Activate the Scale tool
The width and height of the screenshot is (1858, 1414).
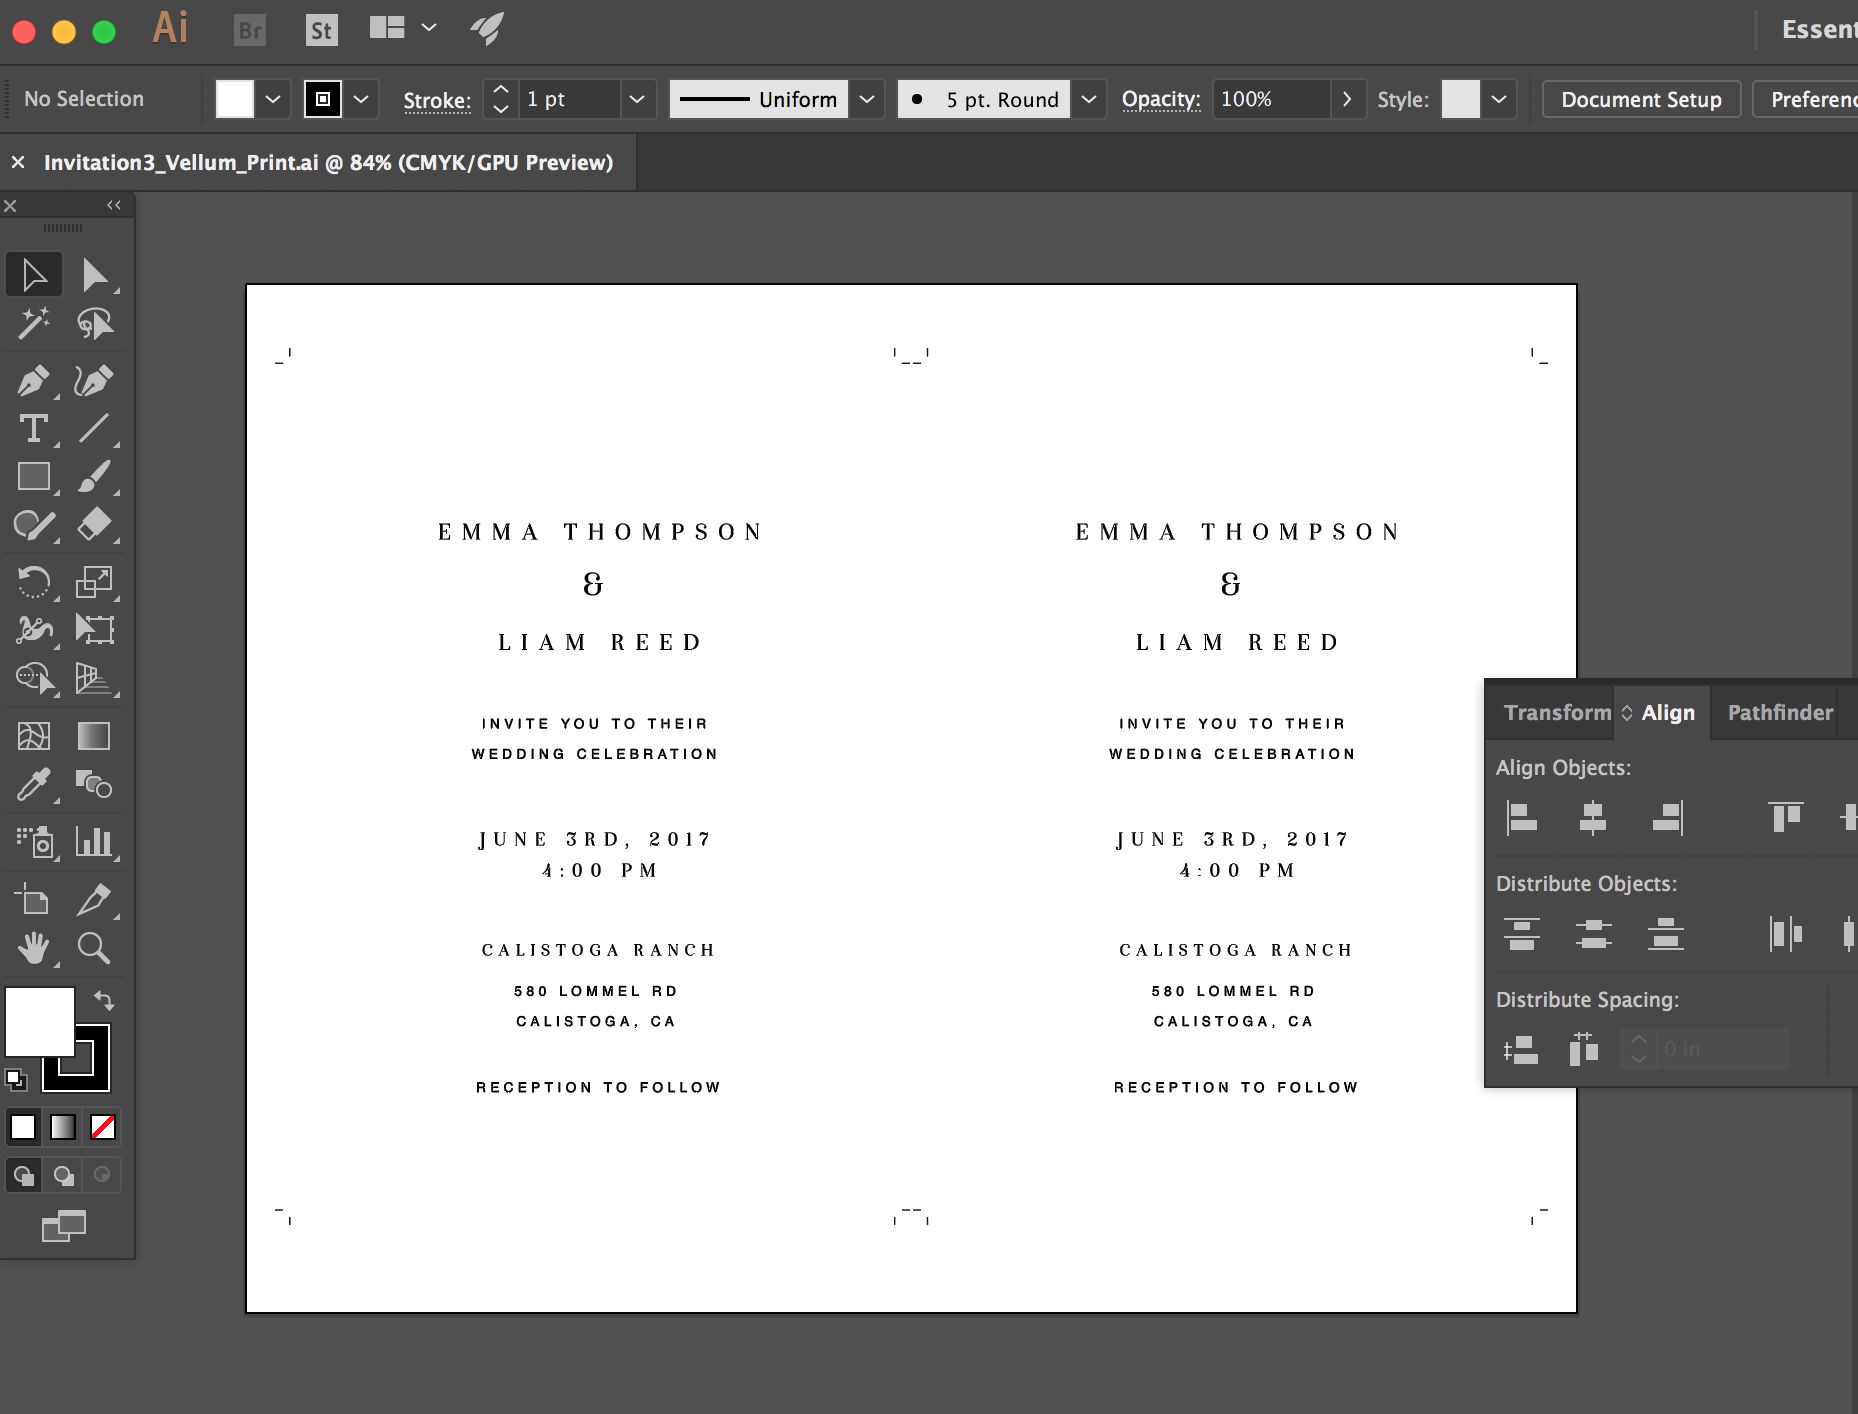pyautogui.click(x=95, y=581)
